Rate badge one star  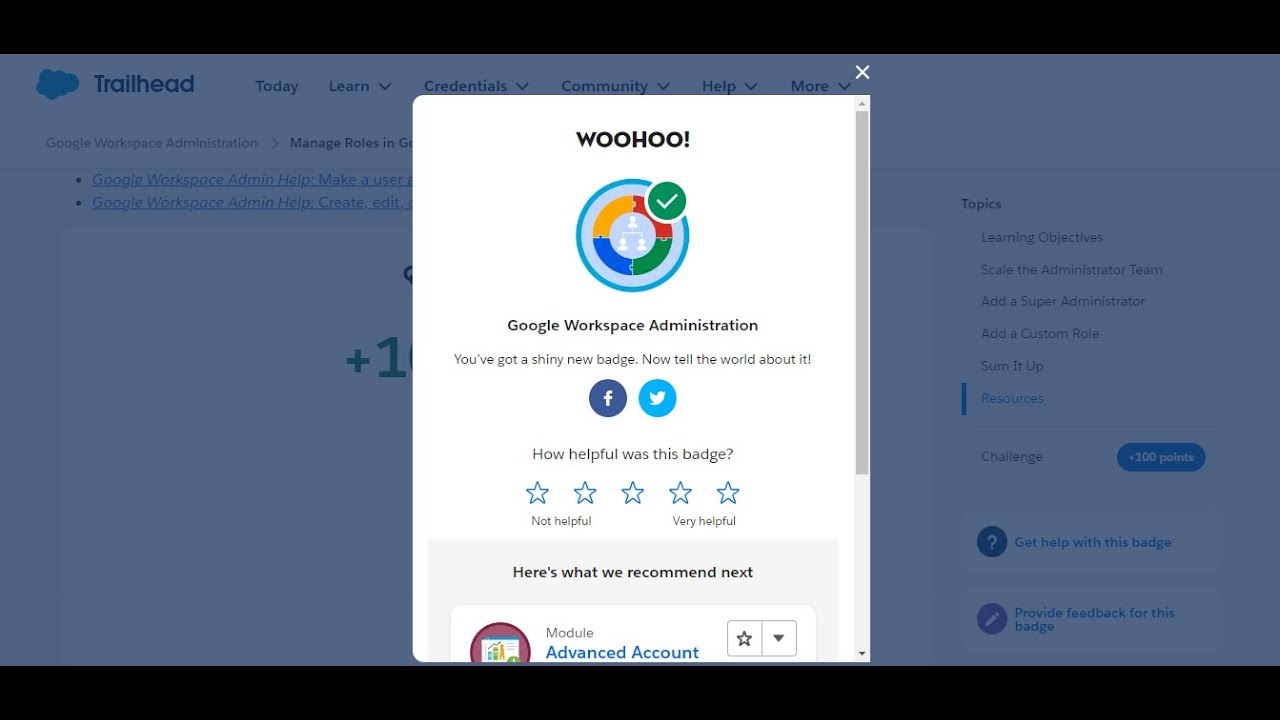click(x=537, y=493)
